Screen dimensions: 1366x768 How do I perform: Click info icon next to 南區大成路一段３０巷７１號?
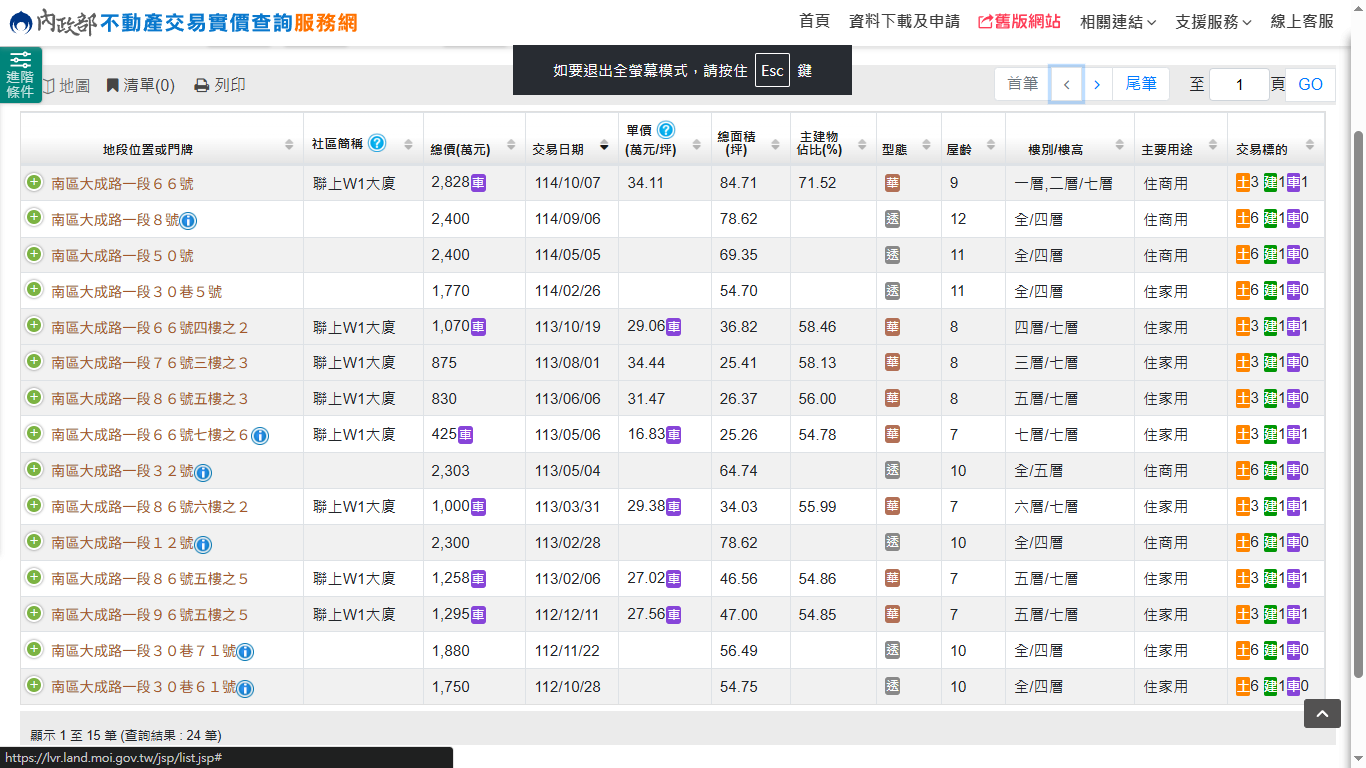[245, 653]
